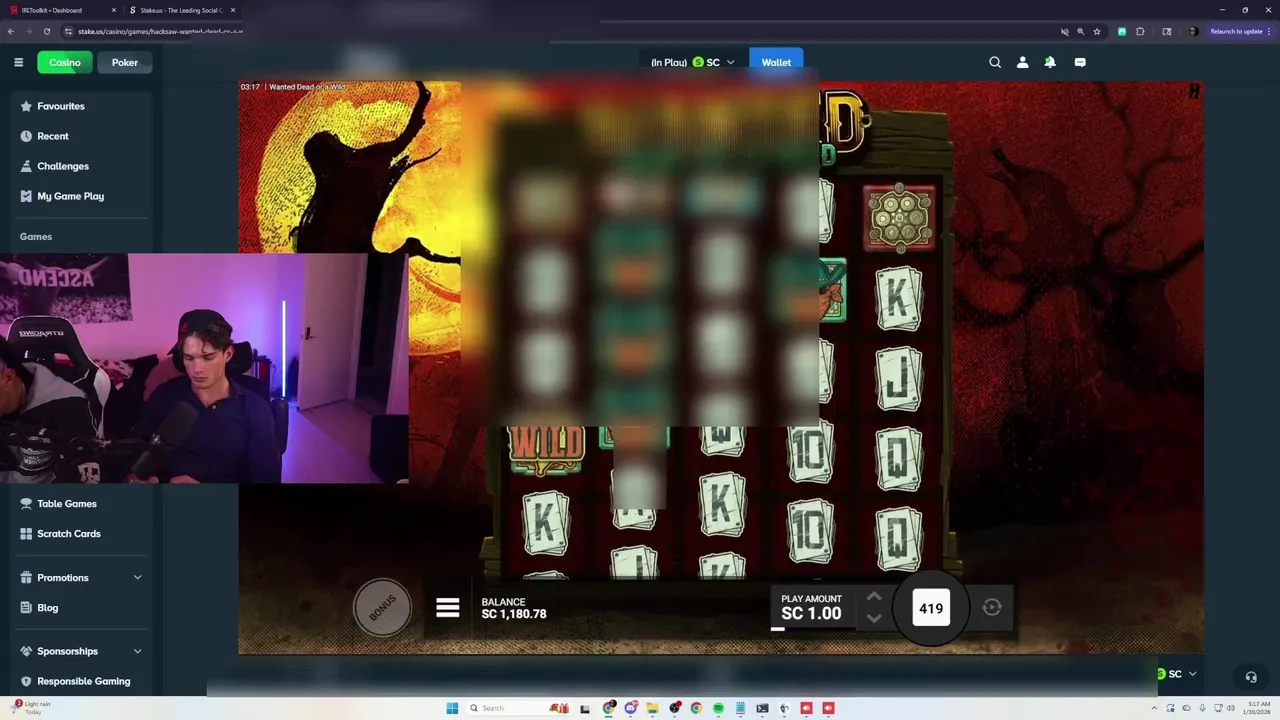This screenshot has width=1280, height=720.
Task: Click the spin button showing 419
Action: click(x=931, y=608)
